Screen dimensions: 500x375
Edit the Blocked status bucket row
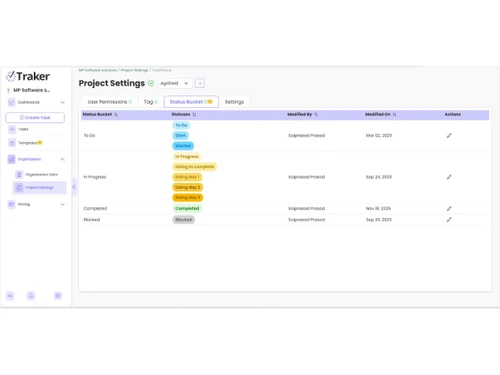coord(449,220)
